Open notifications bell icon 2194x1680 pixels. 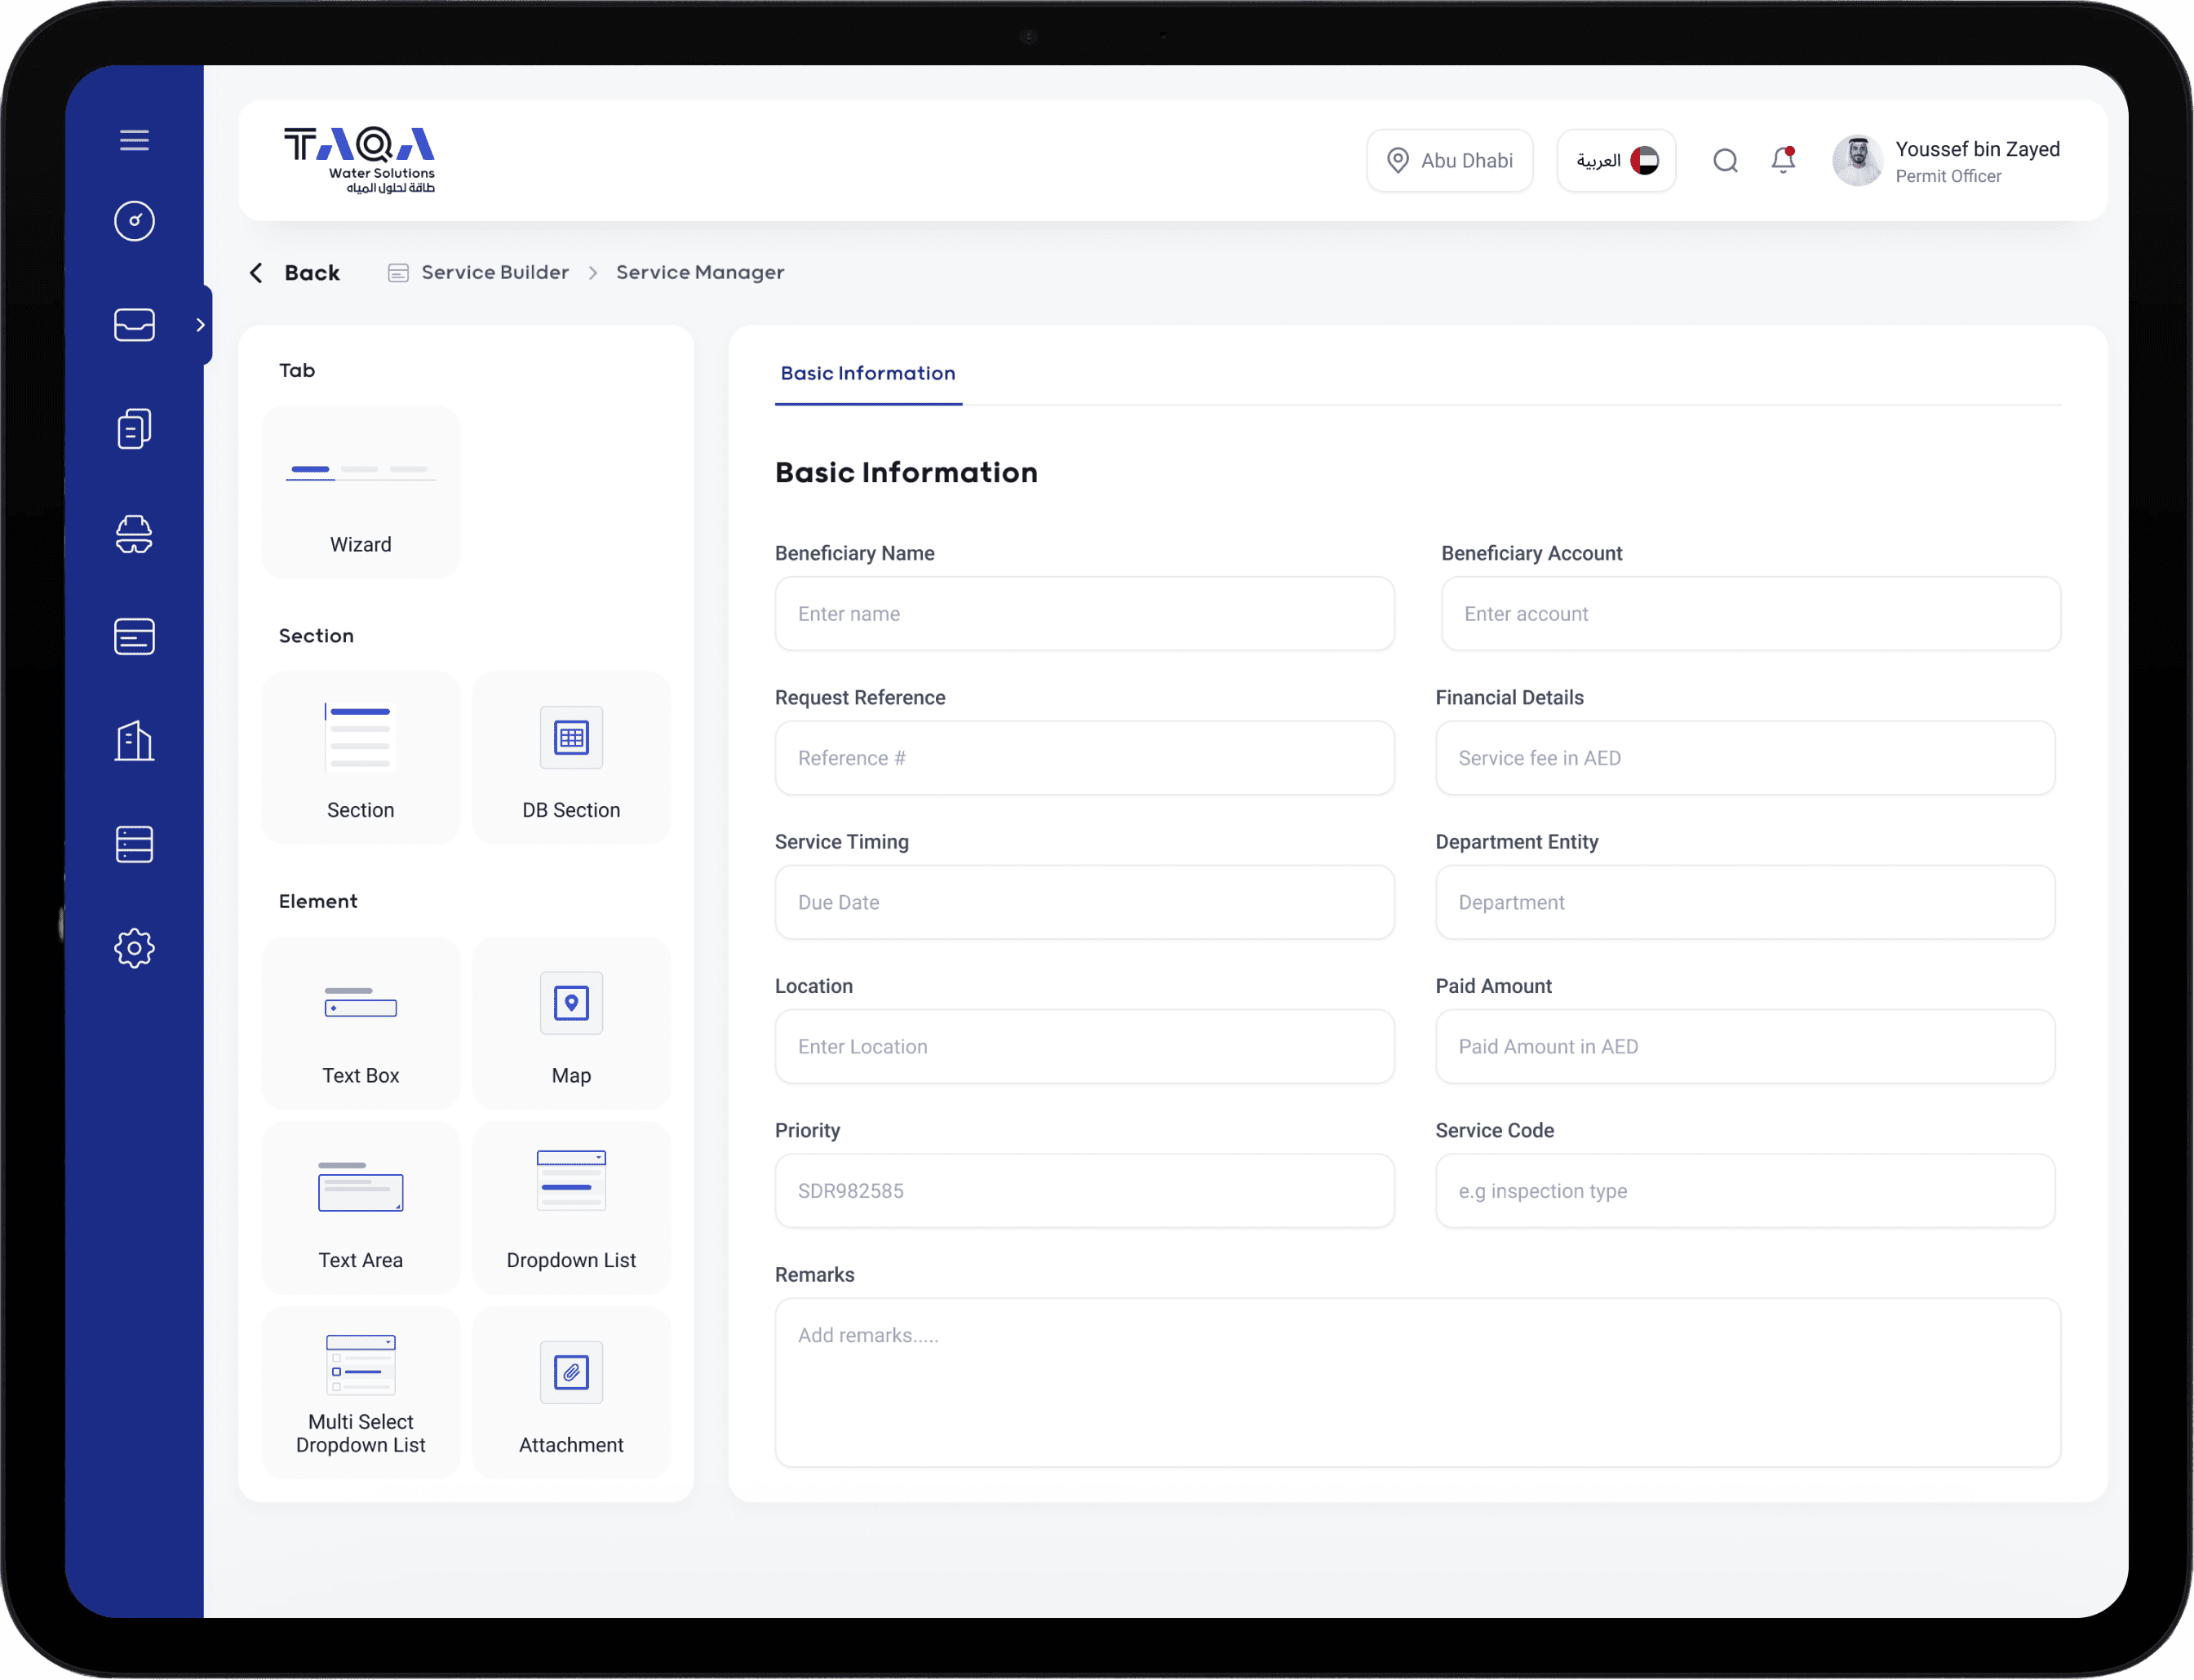point(1783,160)
